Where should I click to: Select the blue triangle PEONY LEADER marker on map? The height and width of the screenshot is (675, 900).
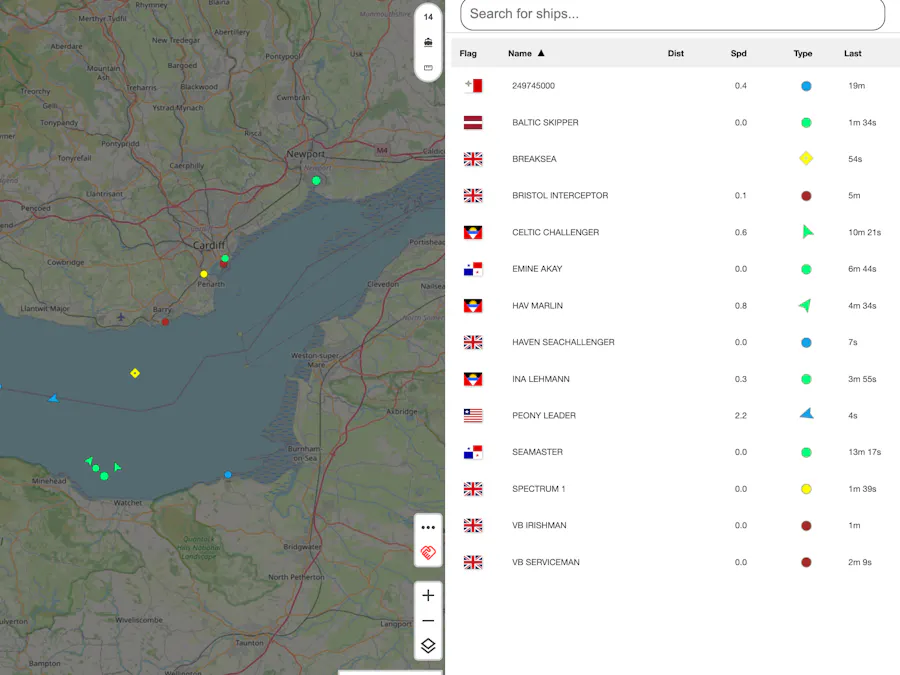(52, 399)
